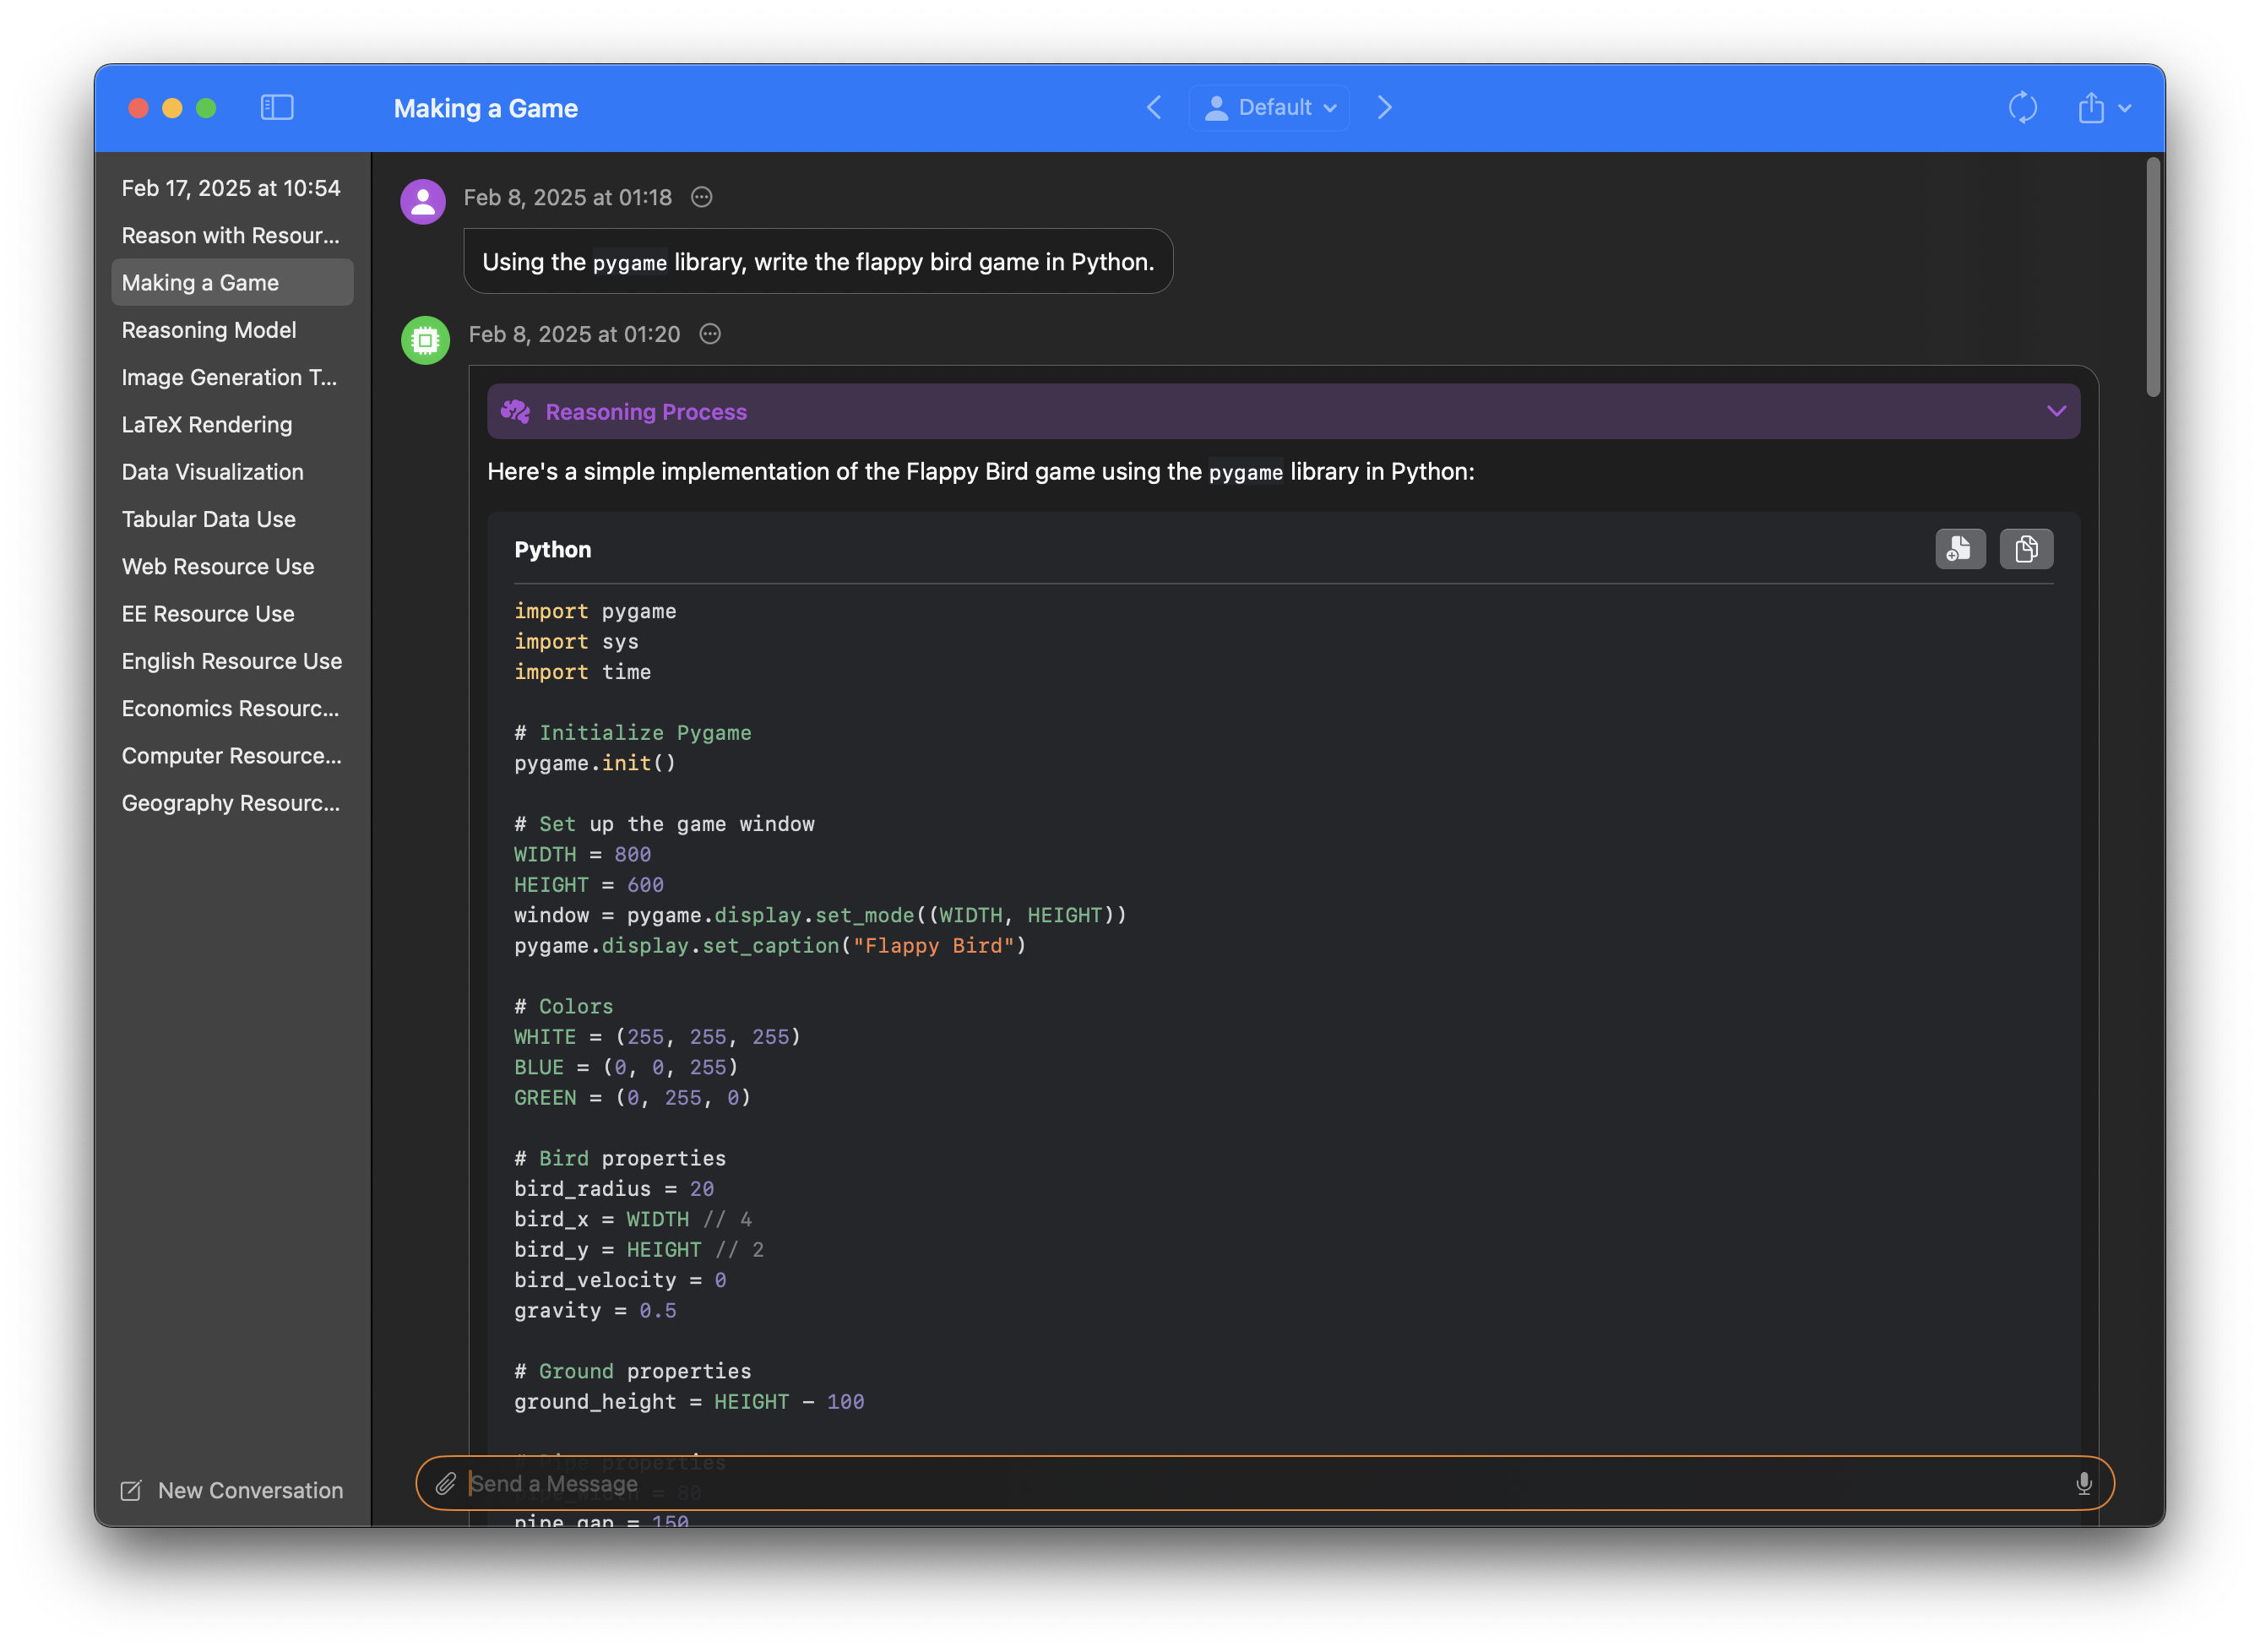Select the Making a Game conversation
The width and height of the screenshot is (2260, 1652).
tap(232, 282)
